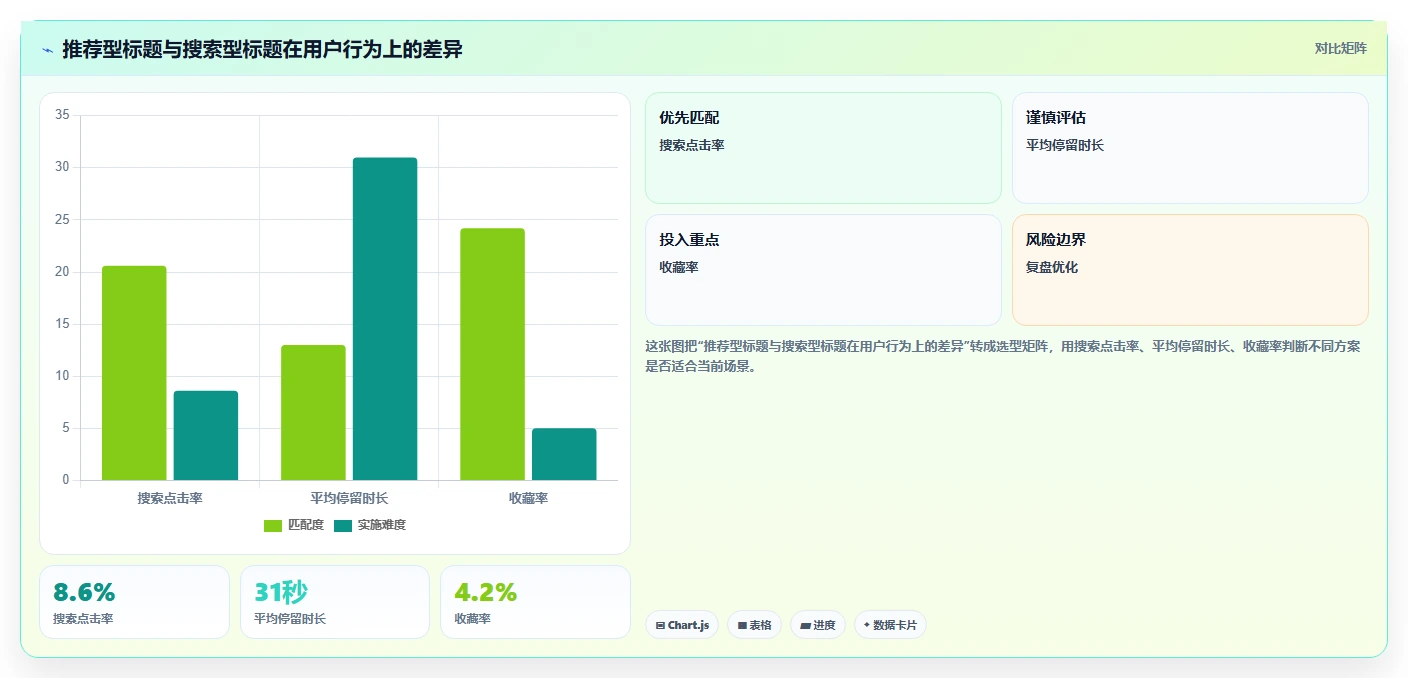Screen dimensions: 1408x678
Task: Select the 31秒 平均停留时长 stat card
Action: pos(335,602)
